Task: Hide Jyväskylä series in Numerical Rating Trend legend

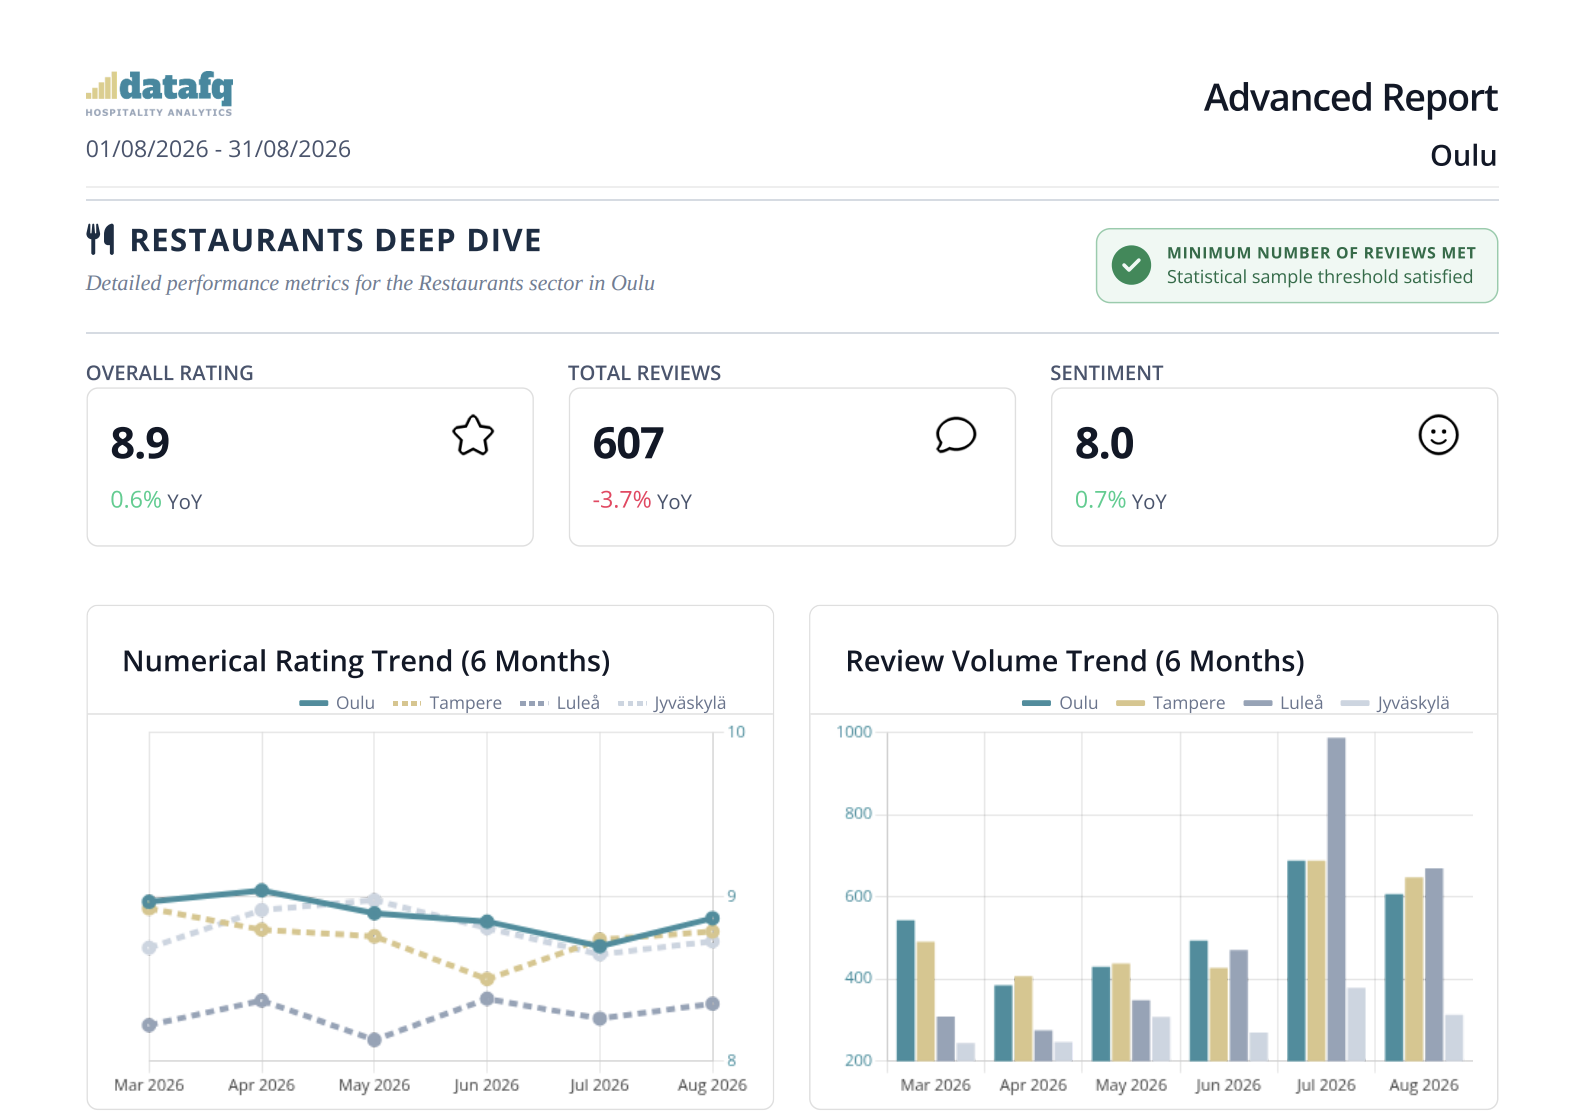Action: 672,703
